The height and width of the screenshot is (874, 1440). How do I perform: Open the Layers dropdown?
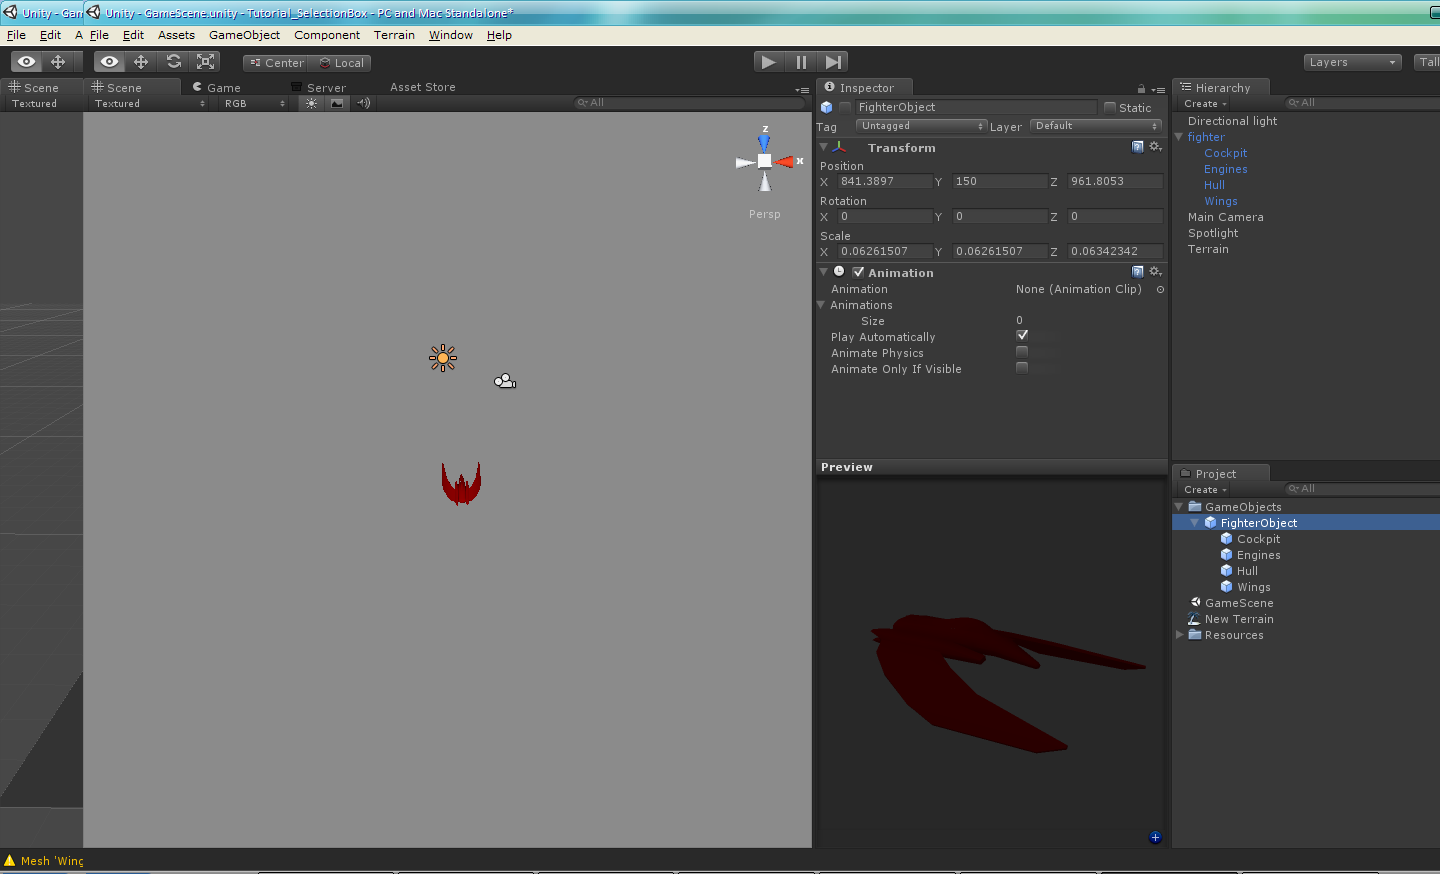(1353, 62)
